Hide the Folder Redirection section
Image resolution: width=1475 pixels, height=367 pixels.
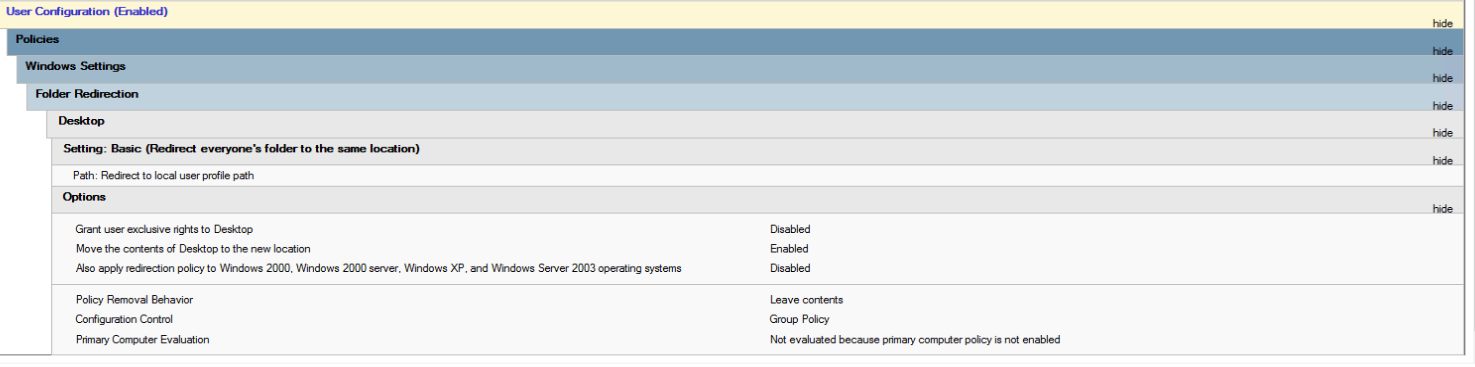pos(1442,105)
